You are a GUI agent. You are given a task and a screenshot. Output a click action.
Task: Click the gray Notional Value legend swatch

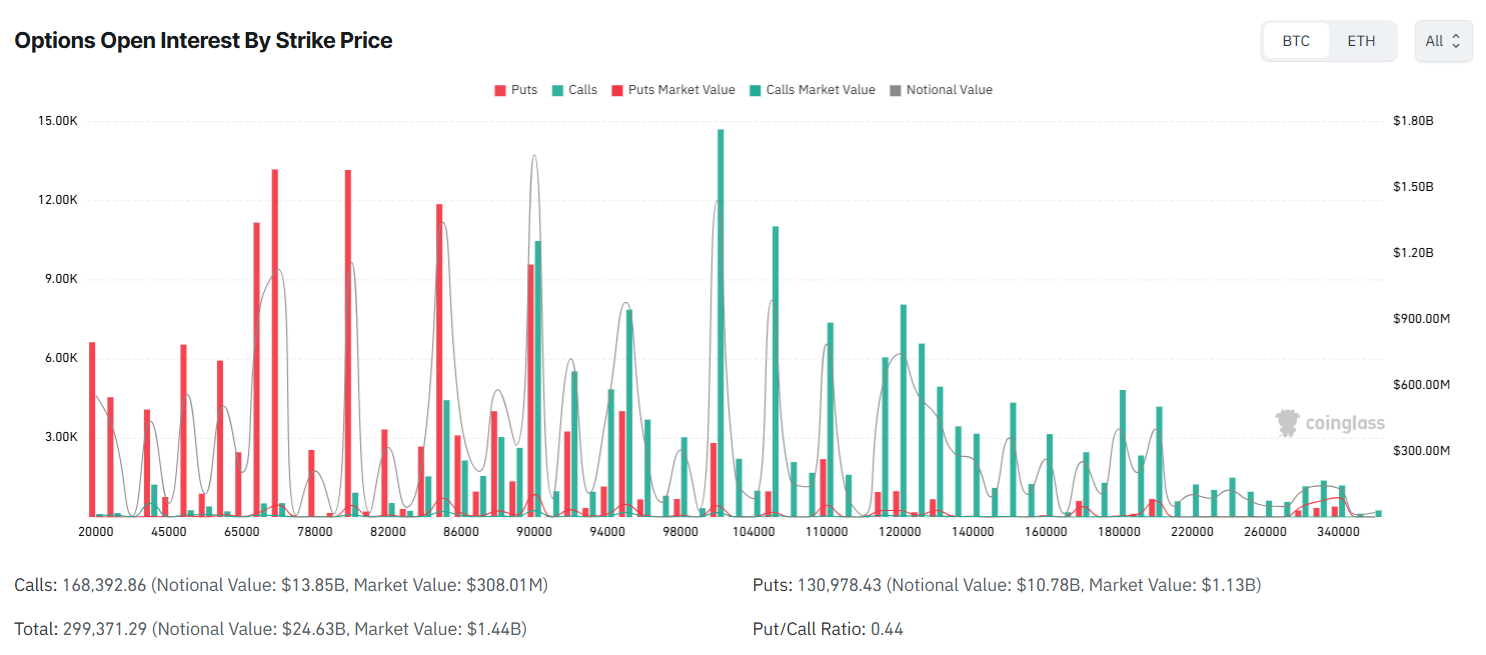coord(895,90)
